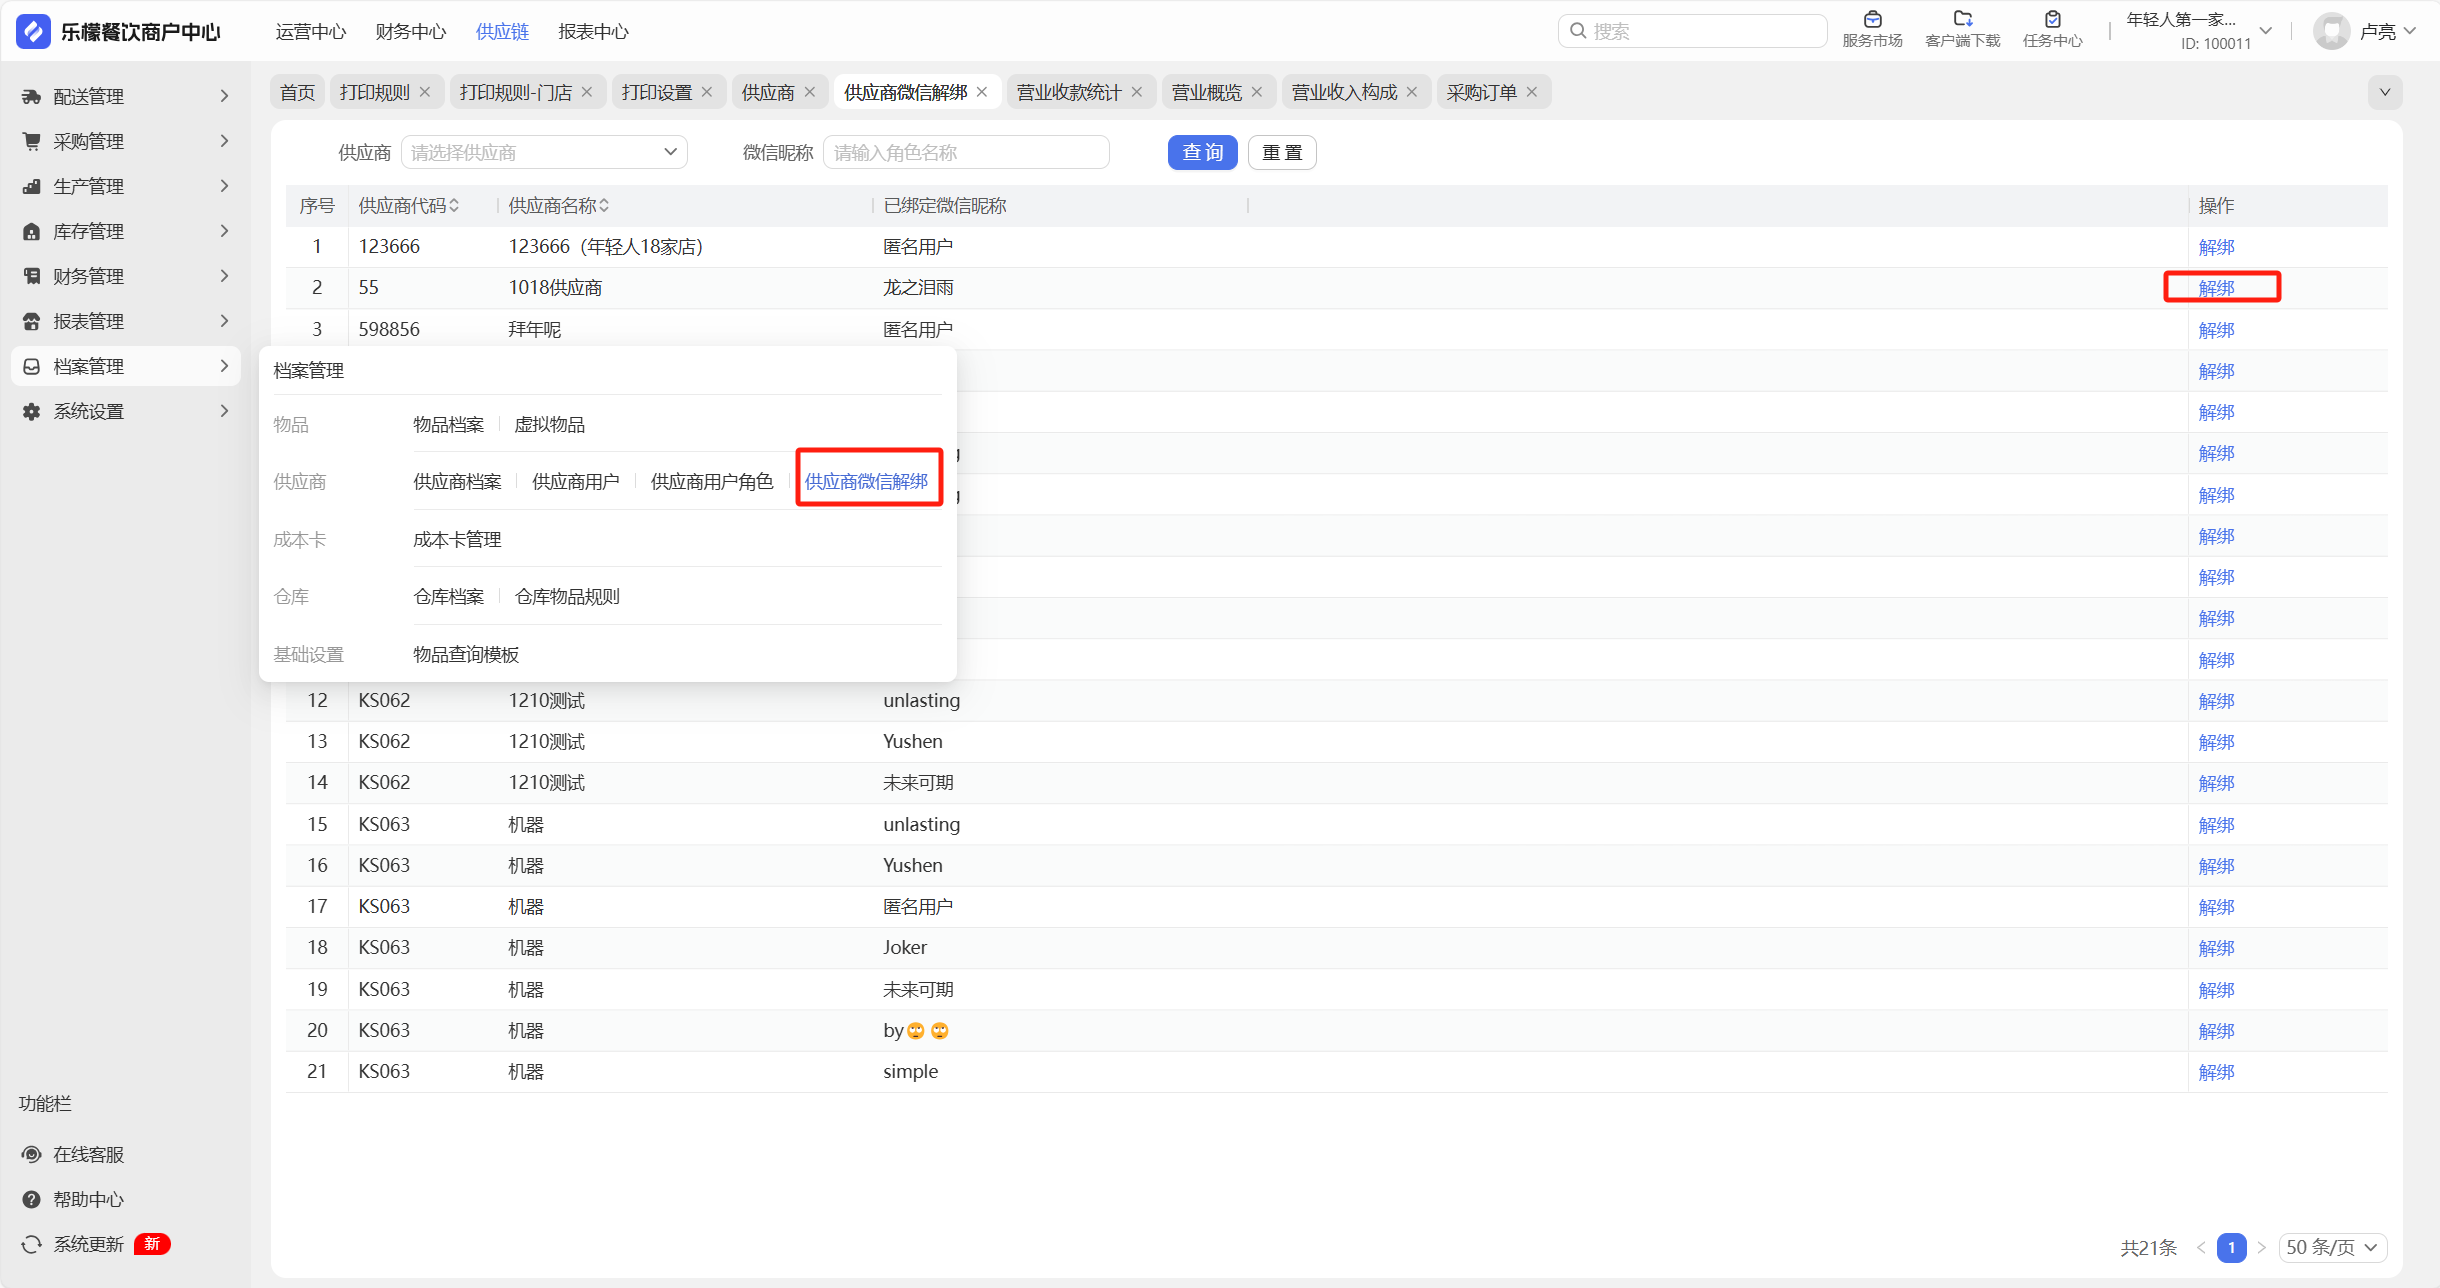Open 客户端下载 client download icon
Viewport: 2440px width, 1288px height.
pos(1962,20)
